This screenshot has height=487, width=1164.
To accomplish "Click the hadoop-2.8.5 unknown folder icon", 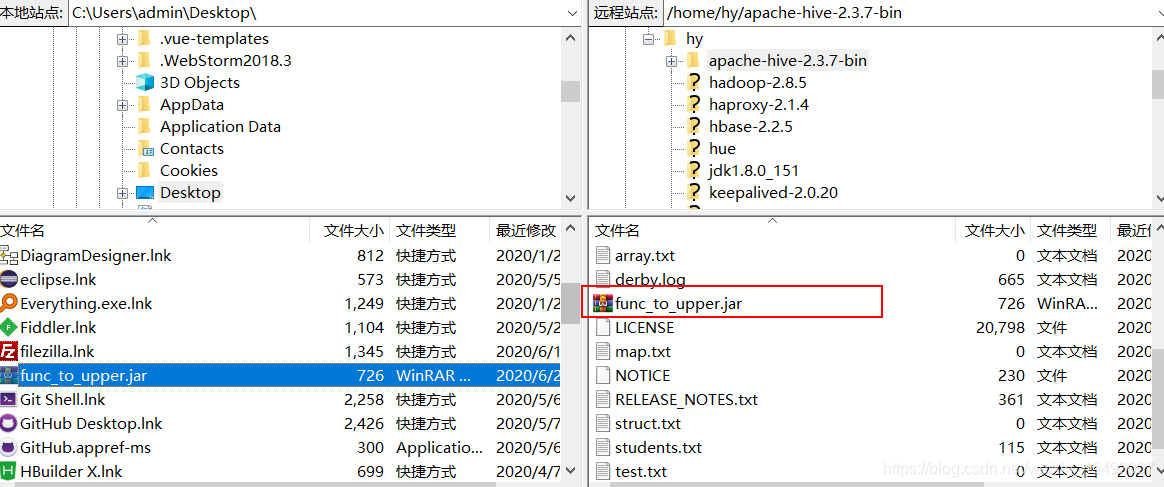I will click(694, 82).
